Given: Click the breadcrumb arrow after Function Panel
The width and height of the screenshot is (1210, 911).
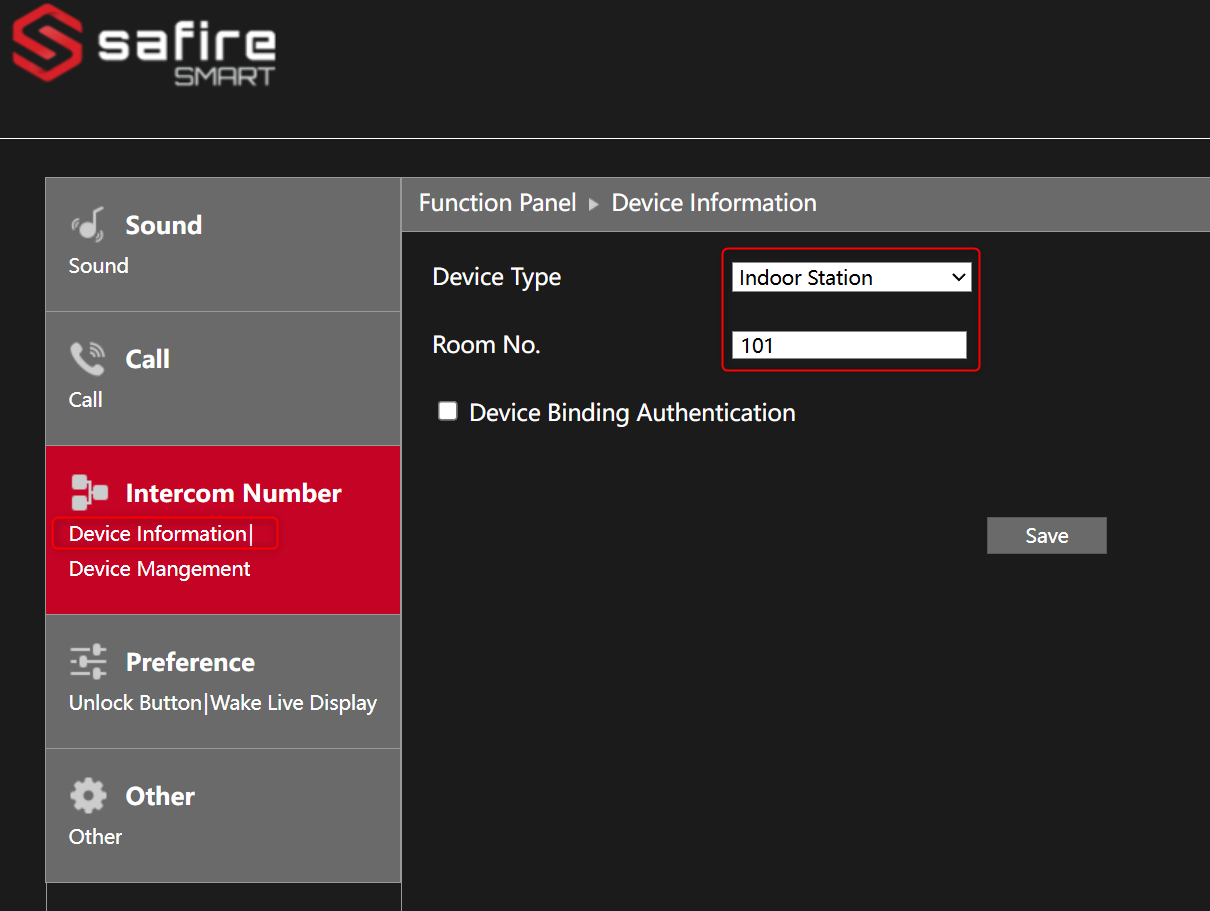Looking at the screenshot, I should (593, 204).
